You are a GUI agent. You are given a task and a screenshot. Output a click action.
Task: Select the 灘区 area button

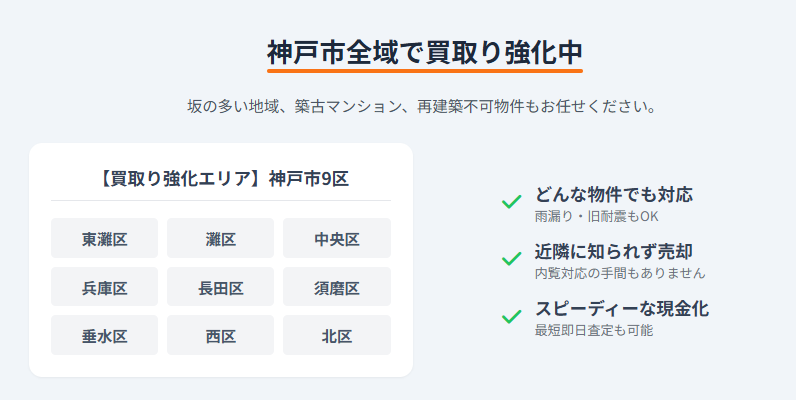(220, 239)
